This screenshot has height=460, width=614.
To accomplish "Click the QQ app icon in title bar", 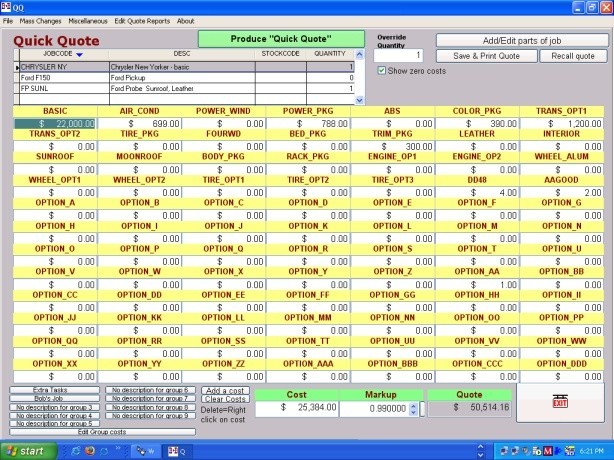I will (x=7, y=7).
